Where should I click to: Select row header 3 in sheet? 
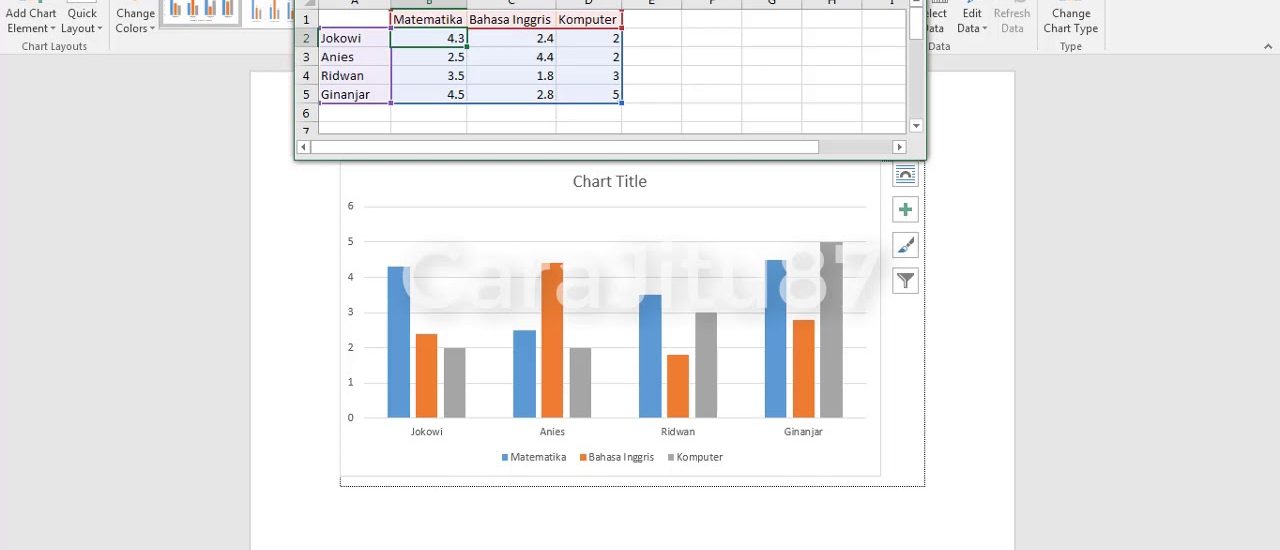point(307,57)
